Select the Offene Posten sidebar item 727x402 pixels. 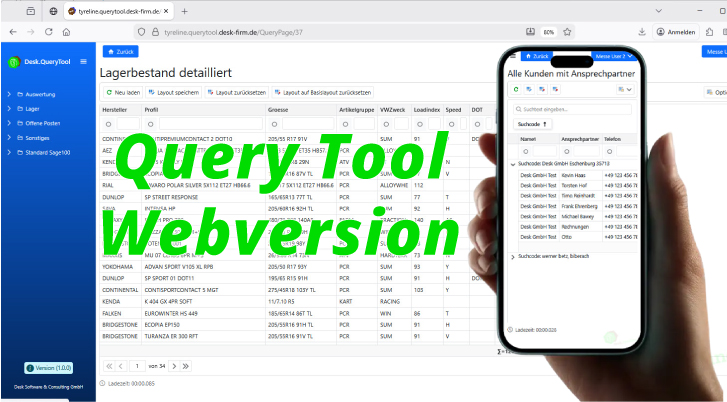[x=43, y=123]
